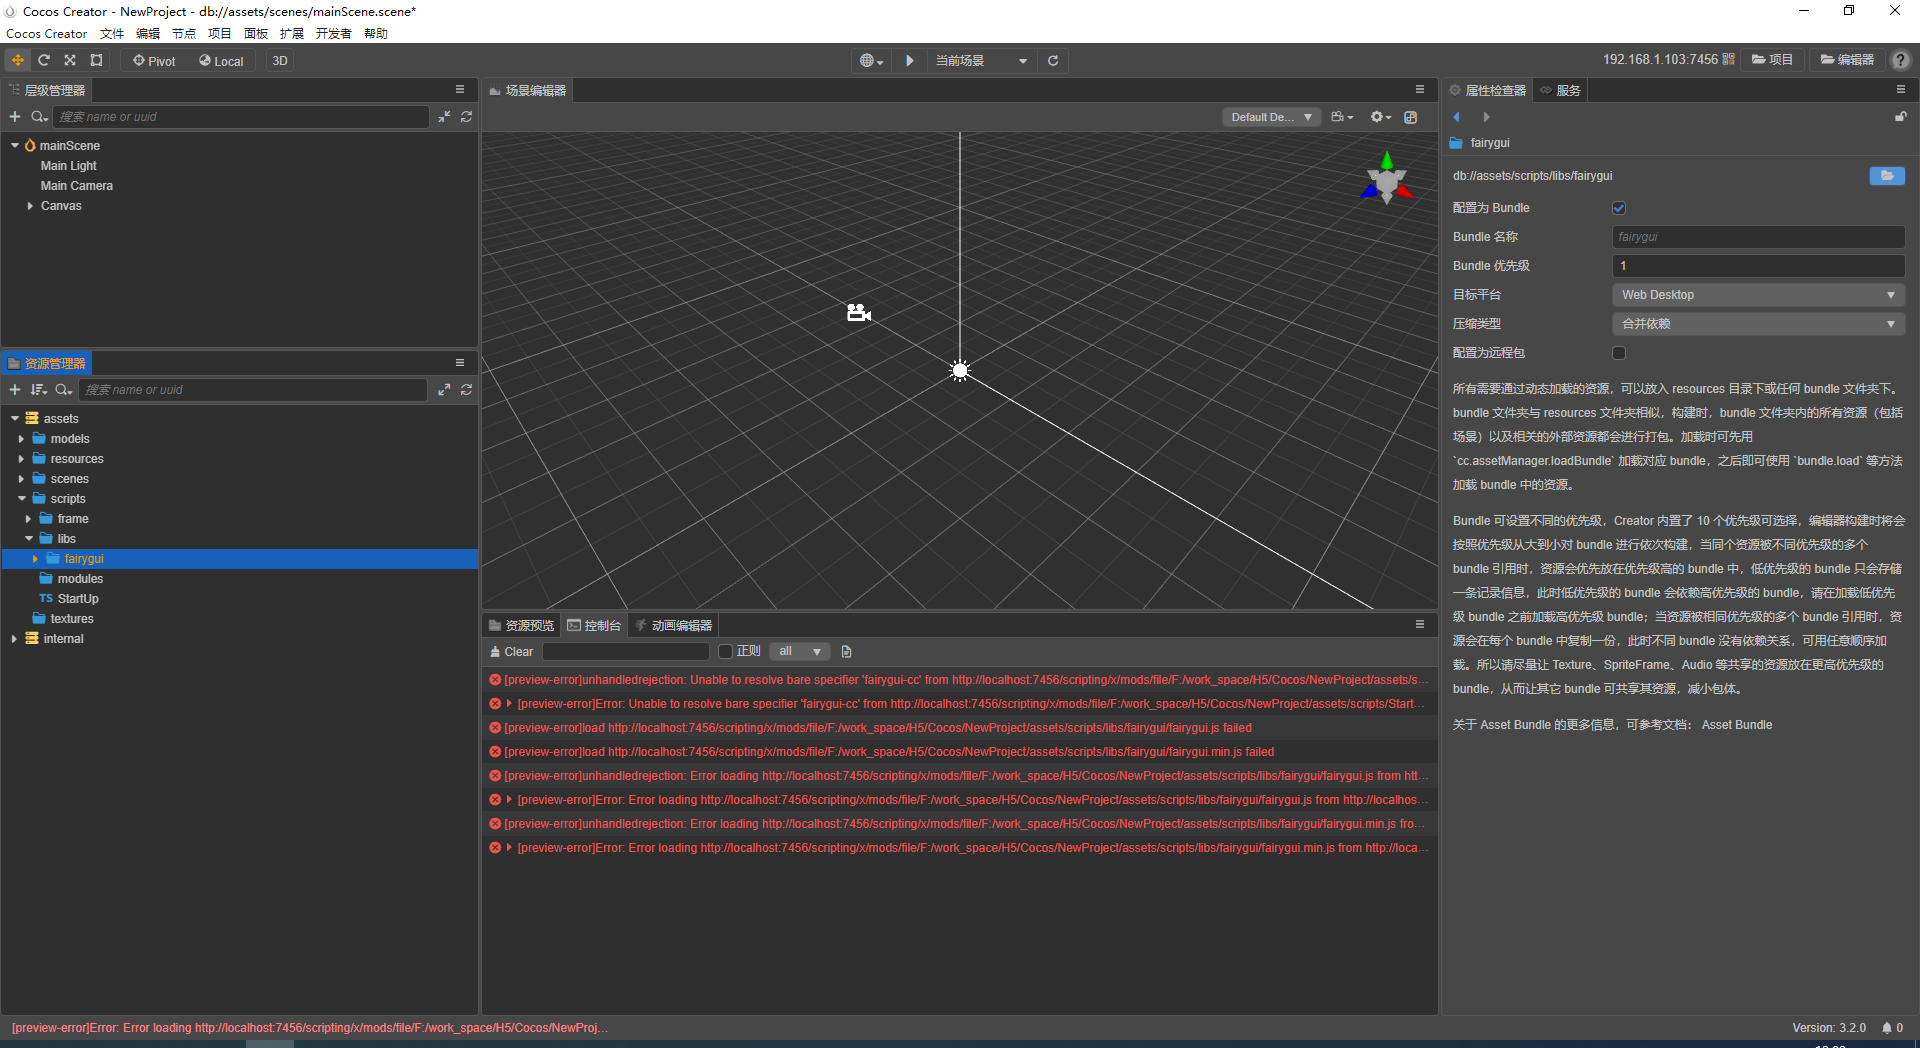1920x1048 pixels.
Task: Select the Rotate transform tool
Action: pos(44,60)
